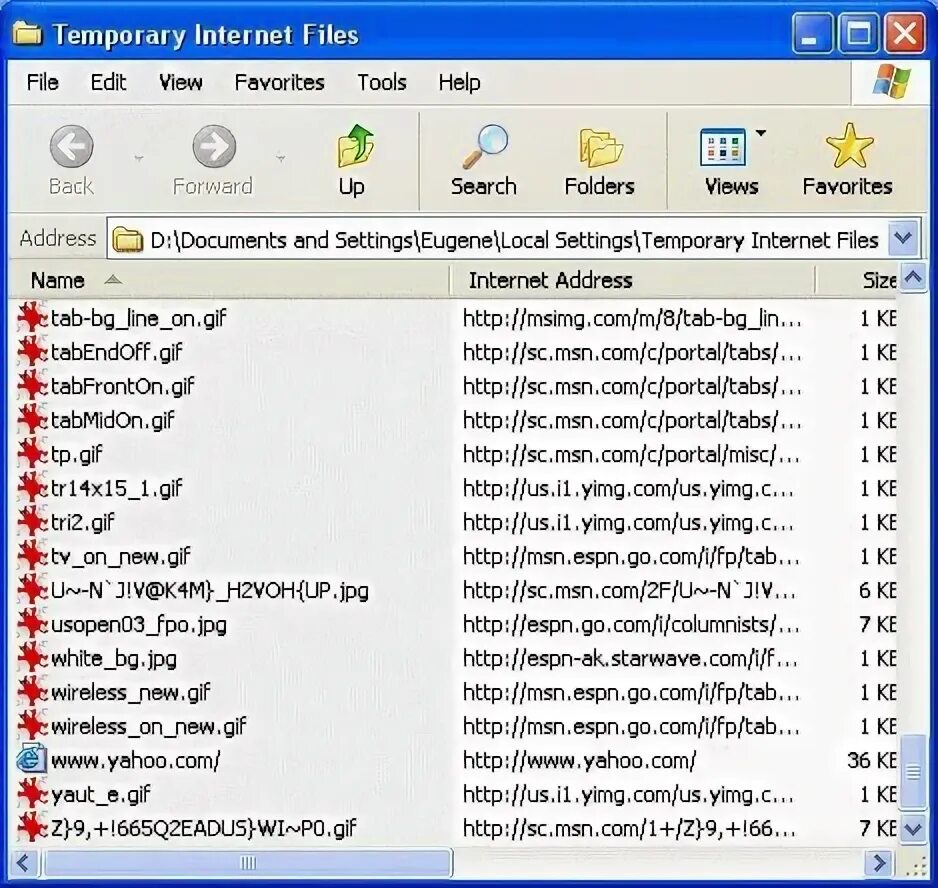Open the Help menu

[x=459, y=82]
